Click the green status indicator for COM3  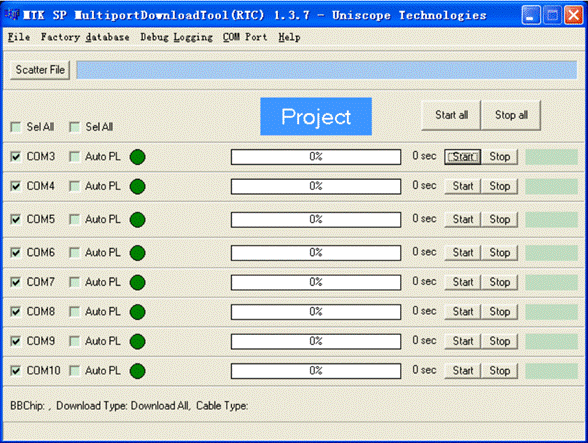(x=138, y=157)
